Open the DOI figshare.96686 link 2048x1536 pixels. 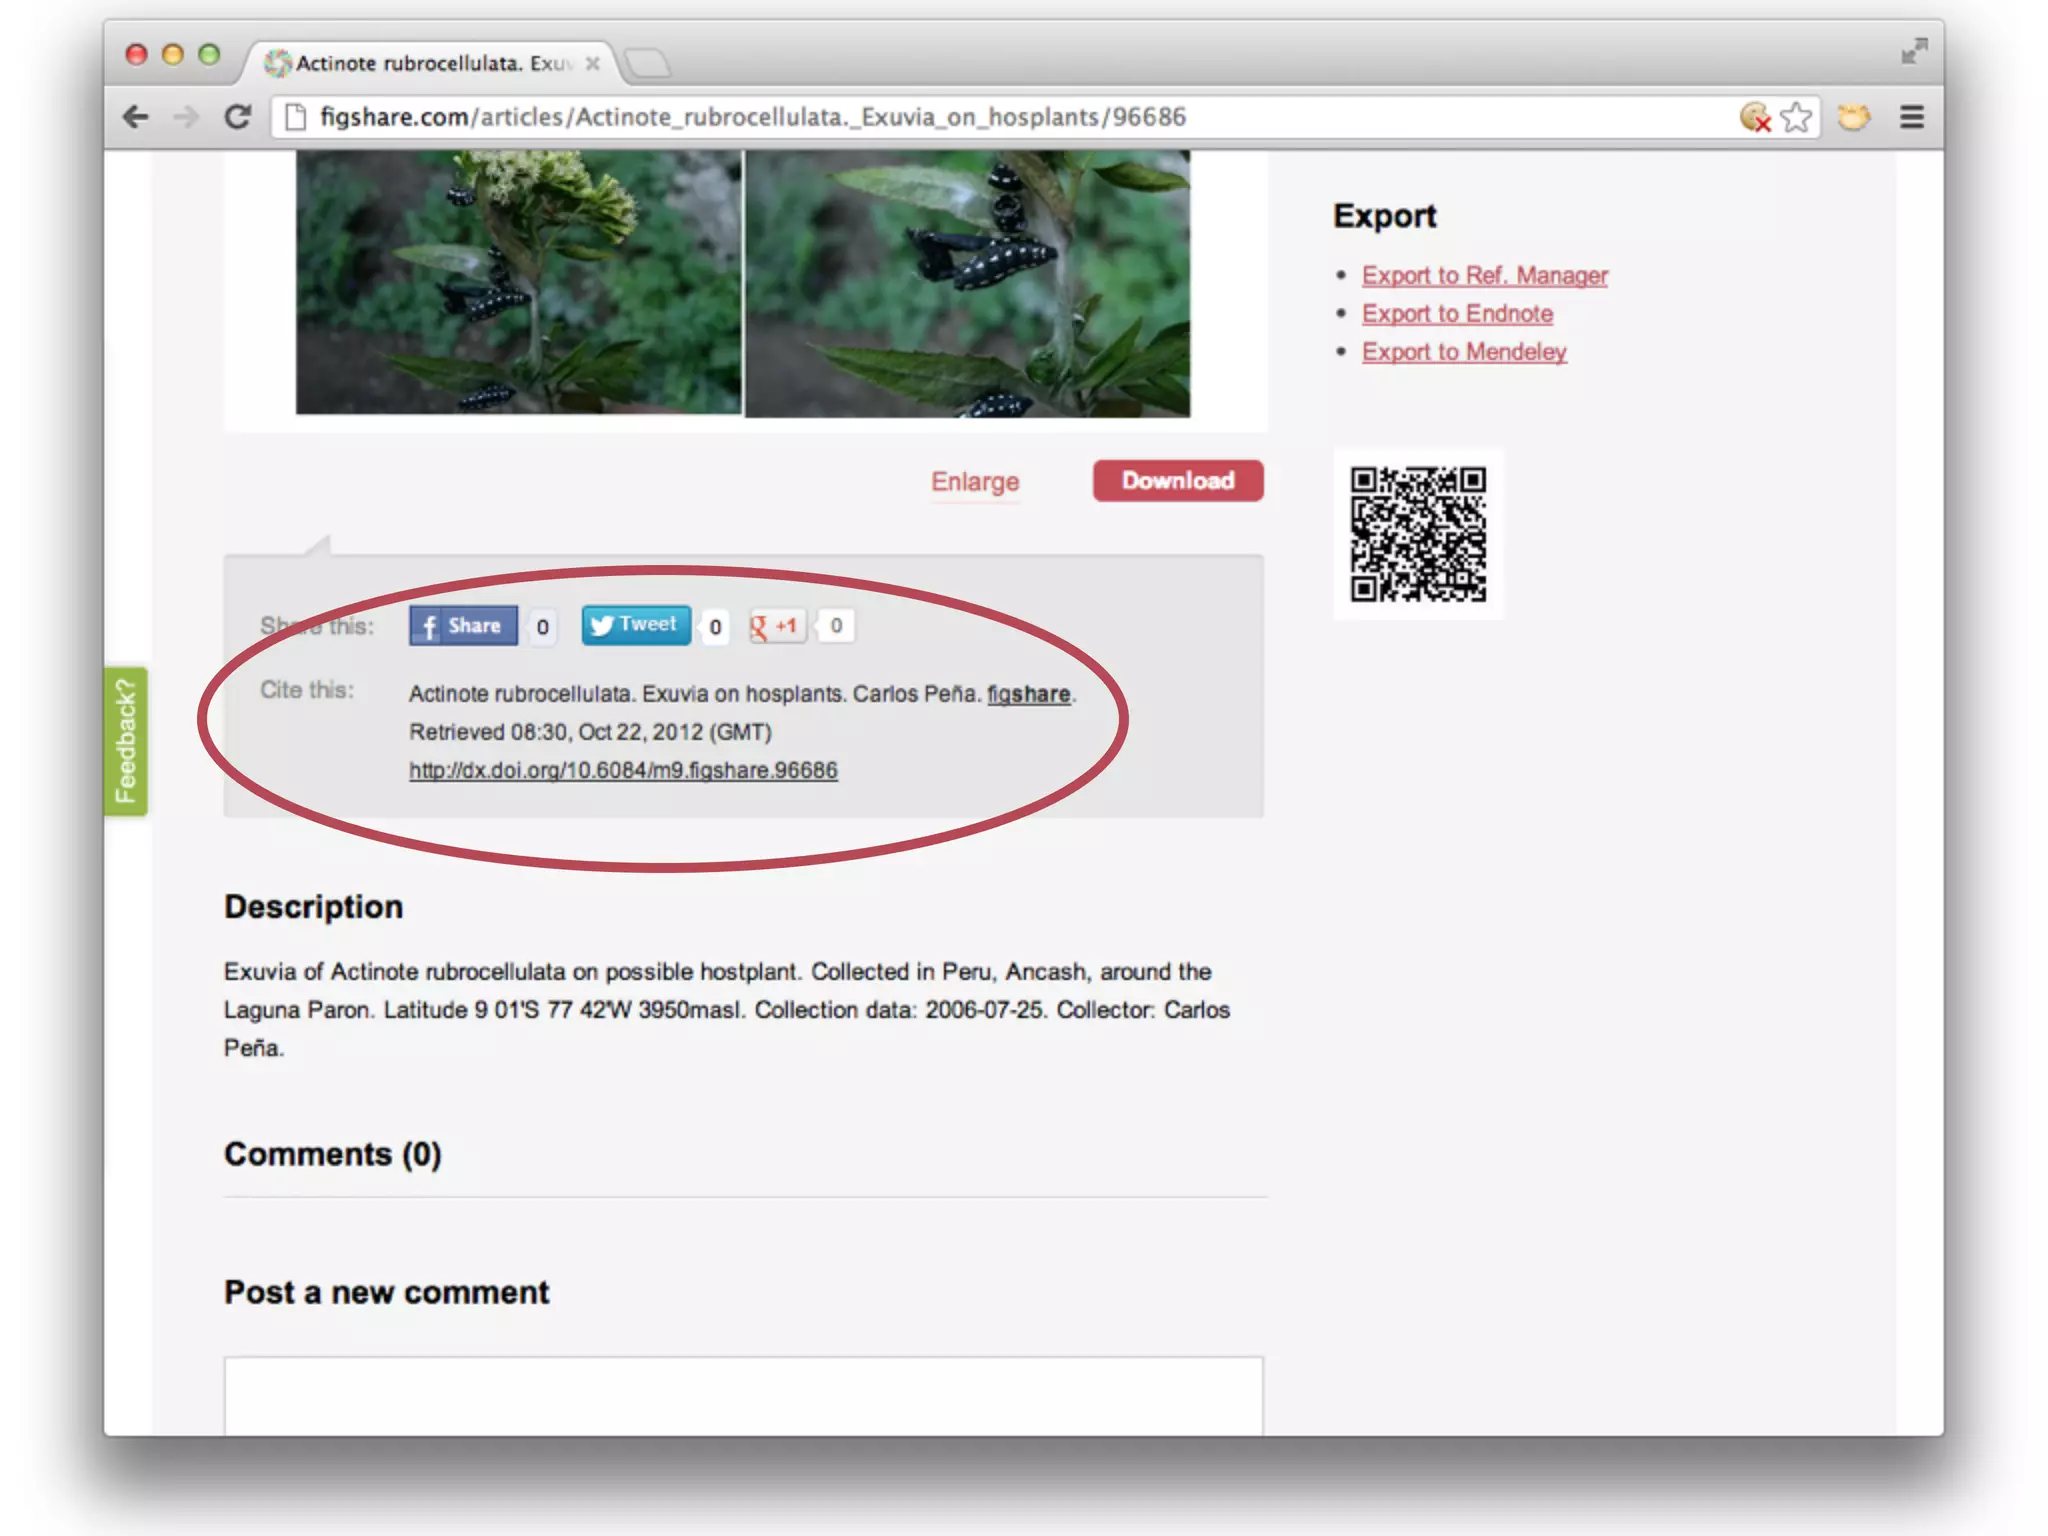click(623, 770)
